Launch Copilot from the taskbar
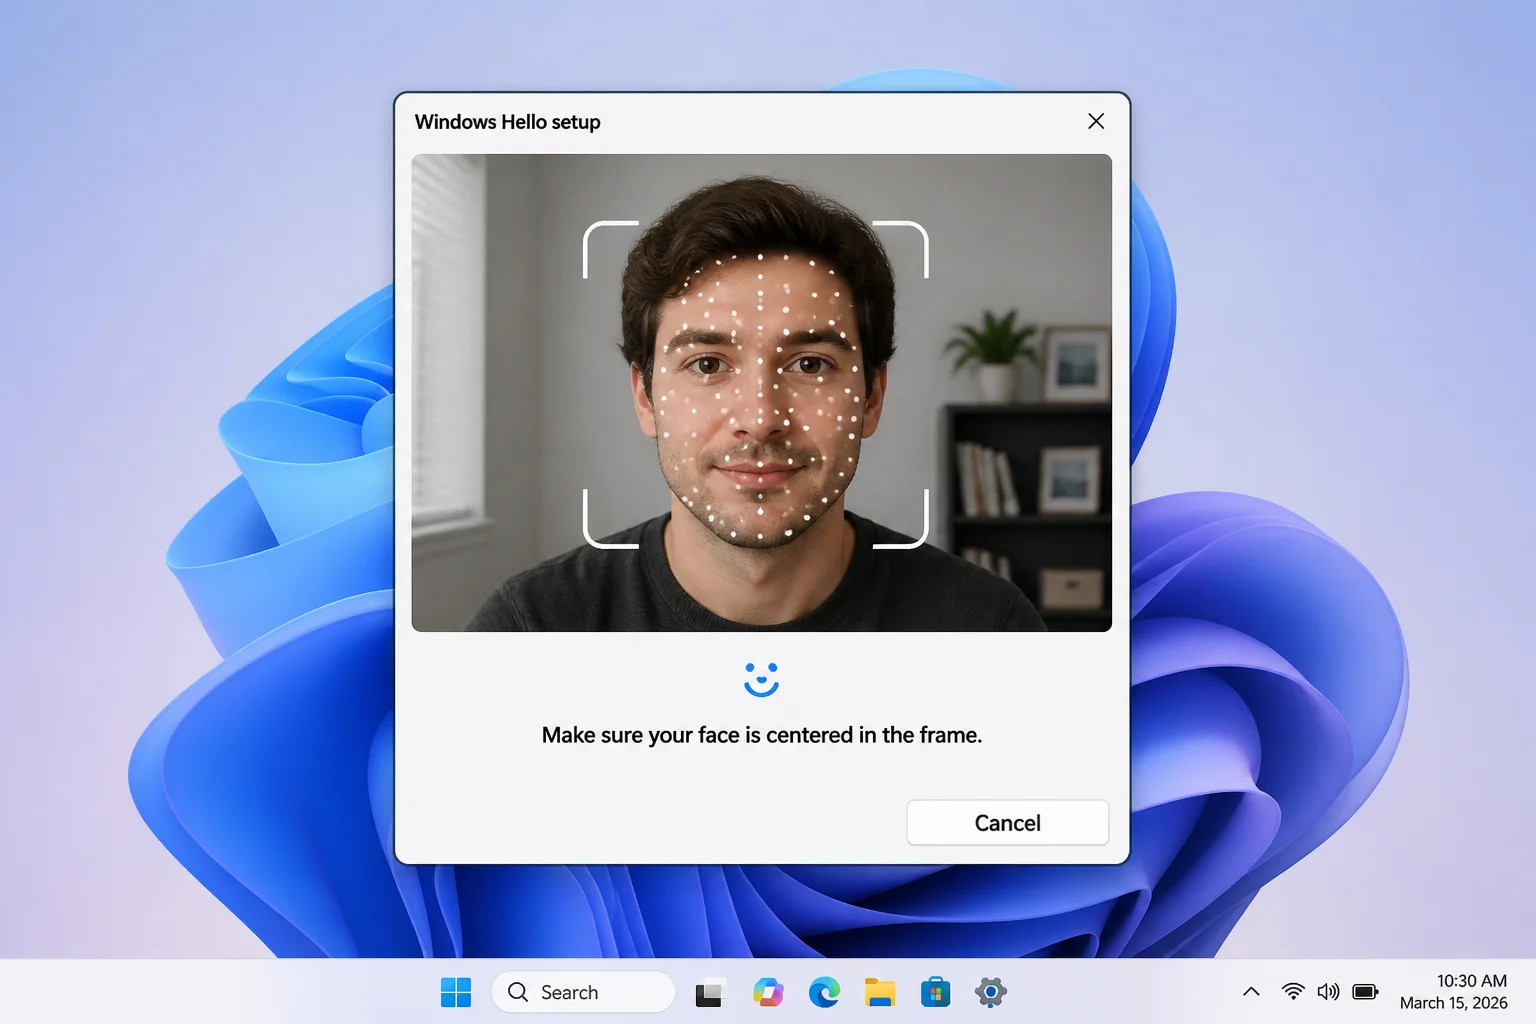Viewport: 1536px width, 1024px height. tap(768, 992)
